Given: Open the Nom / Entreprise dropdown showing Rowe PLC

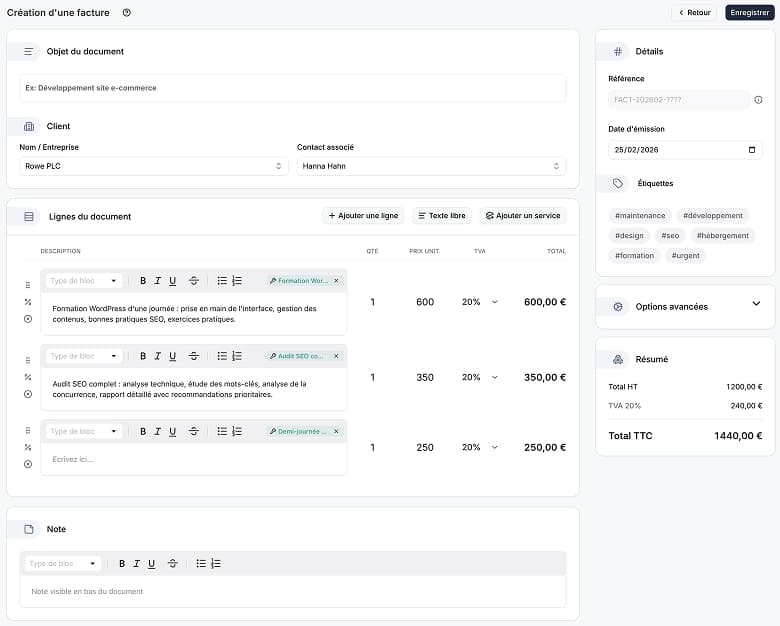Looking at the screenshot, I should point(154,166).
